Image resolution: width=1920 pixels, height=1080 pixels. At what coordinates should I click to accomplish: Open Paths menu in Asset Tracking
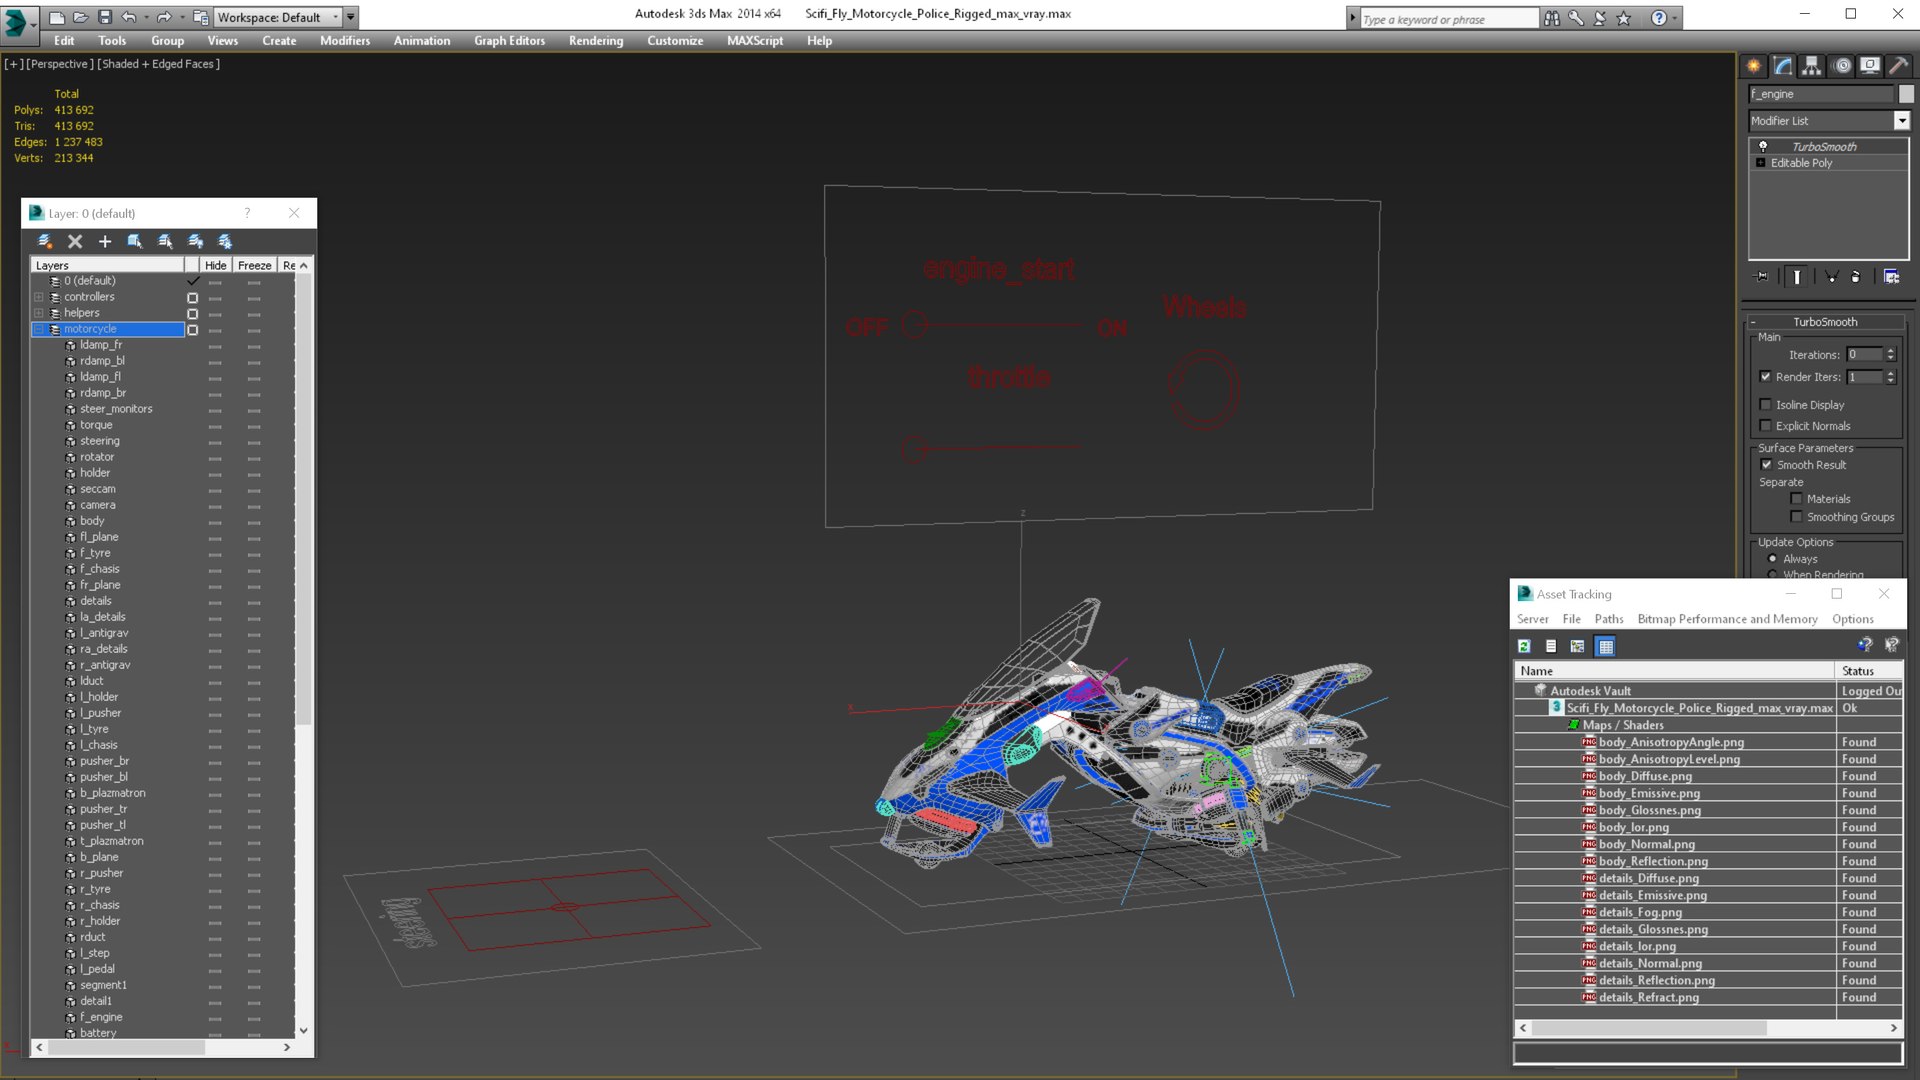coord(1608,619)
